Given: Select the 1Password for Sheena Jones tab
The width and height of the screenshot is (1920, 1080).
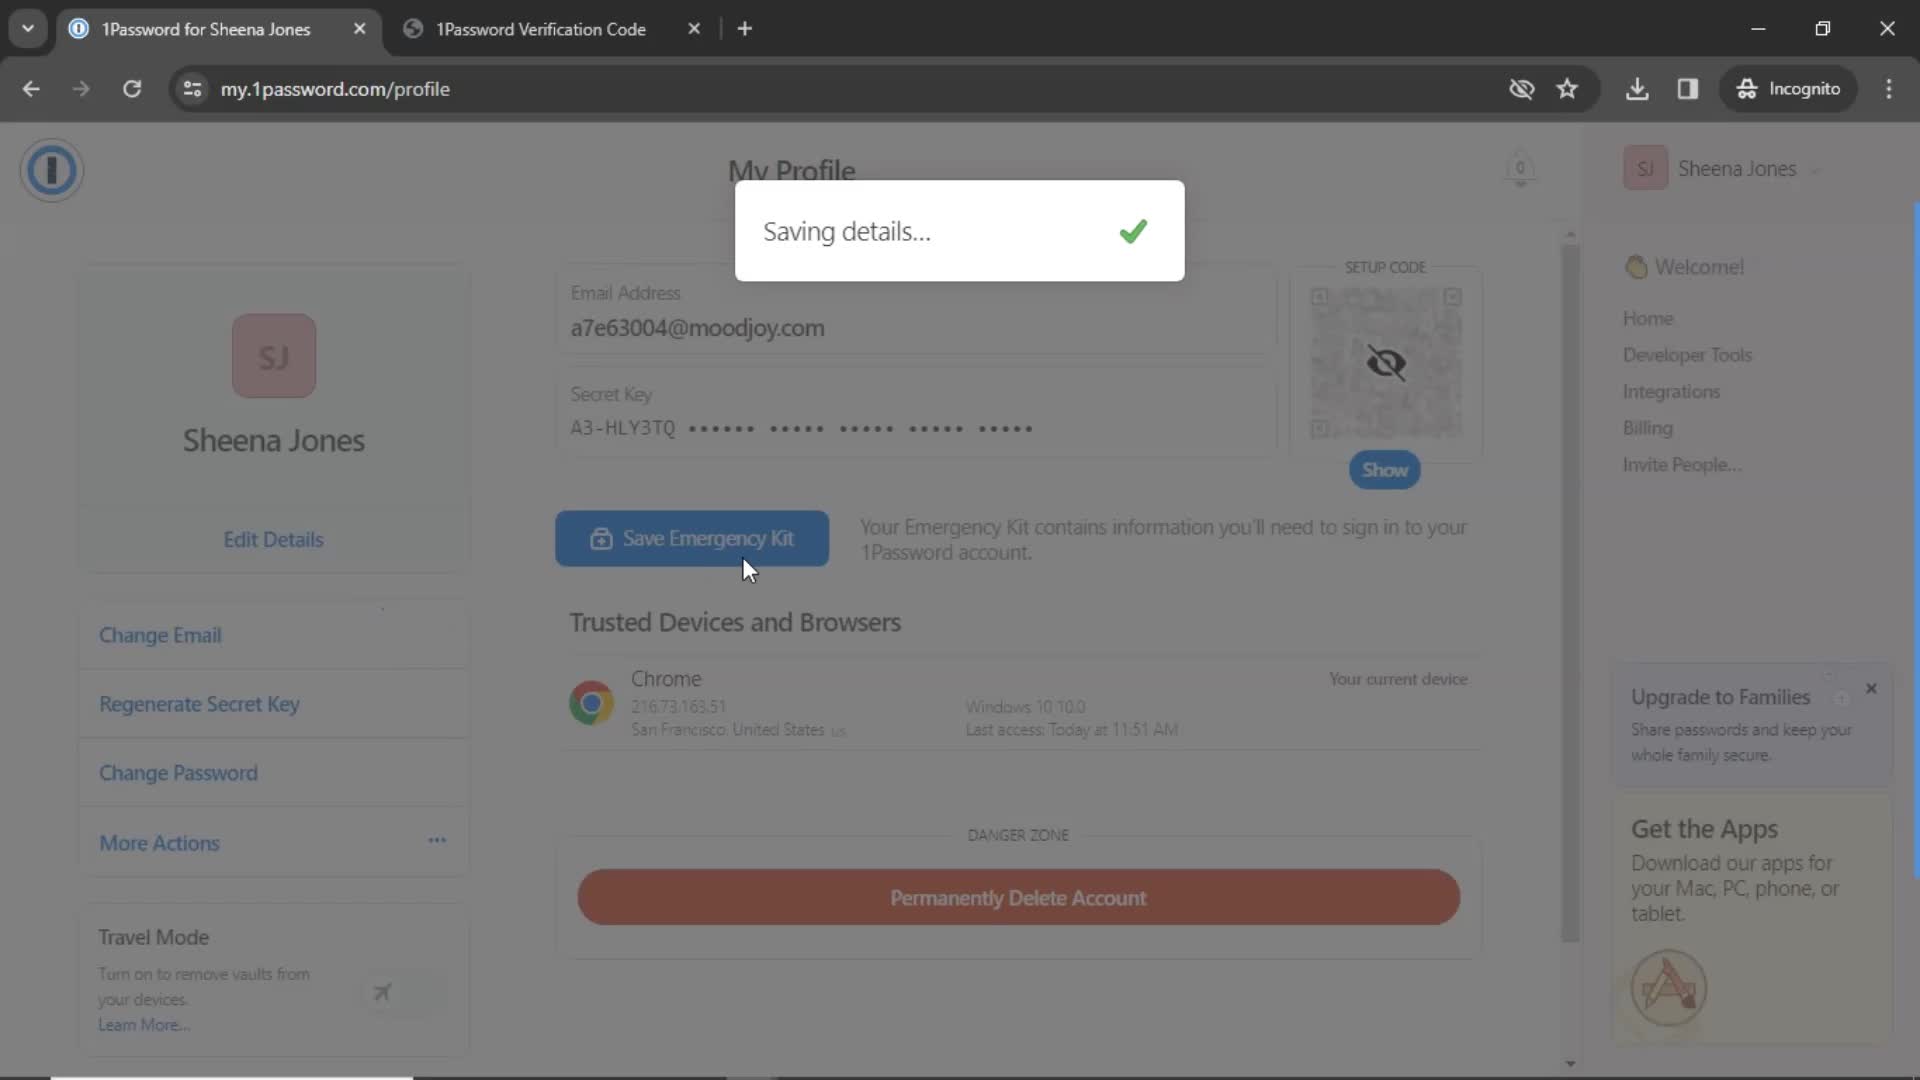Looking at the screenshot, I should pos(206,29).
